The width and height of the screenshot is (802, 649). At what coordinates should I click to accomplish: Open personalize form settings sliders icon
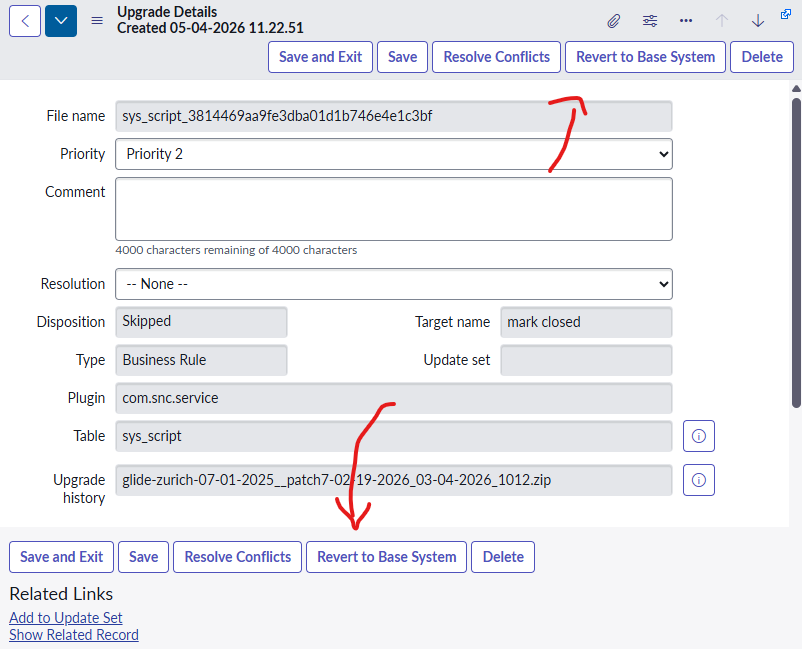point(650,20)
